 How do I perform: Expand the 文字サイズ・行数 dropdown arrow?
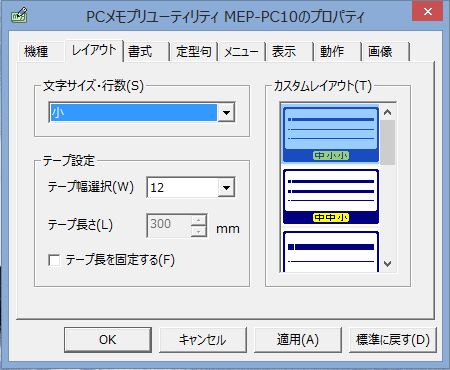(x=226, y=113)
